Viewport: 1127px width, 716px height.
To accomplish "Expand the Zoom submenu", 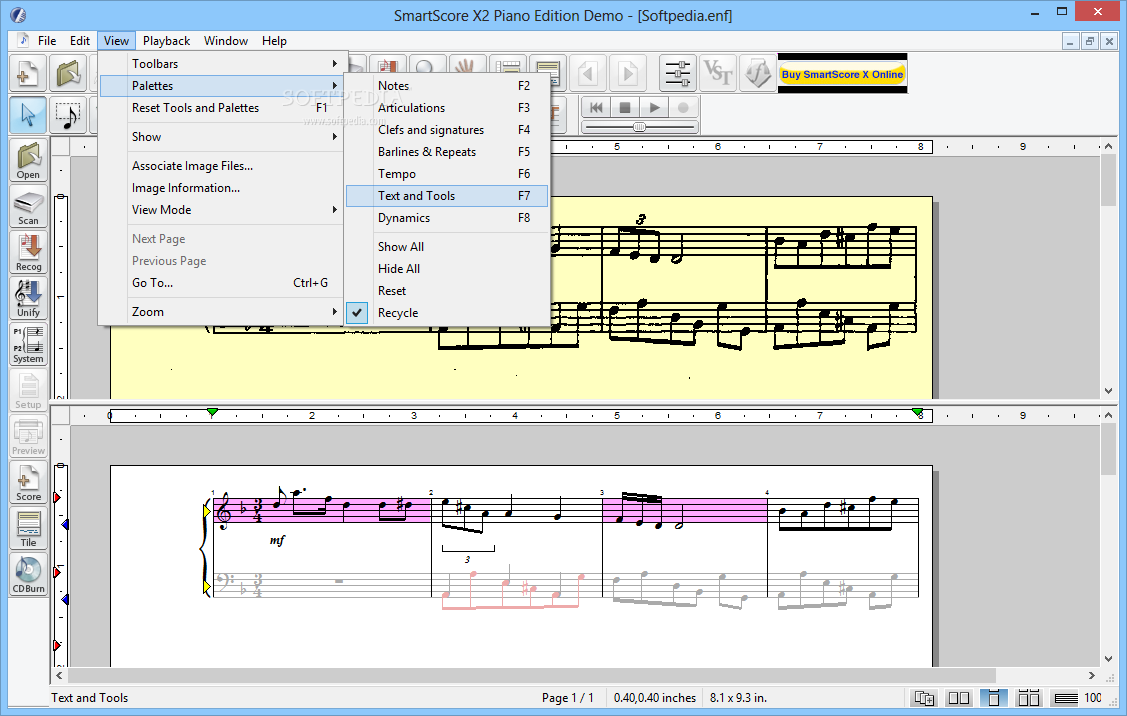I will [223, 312].
